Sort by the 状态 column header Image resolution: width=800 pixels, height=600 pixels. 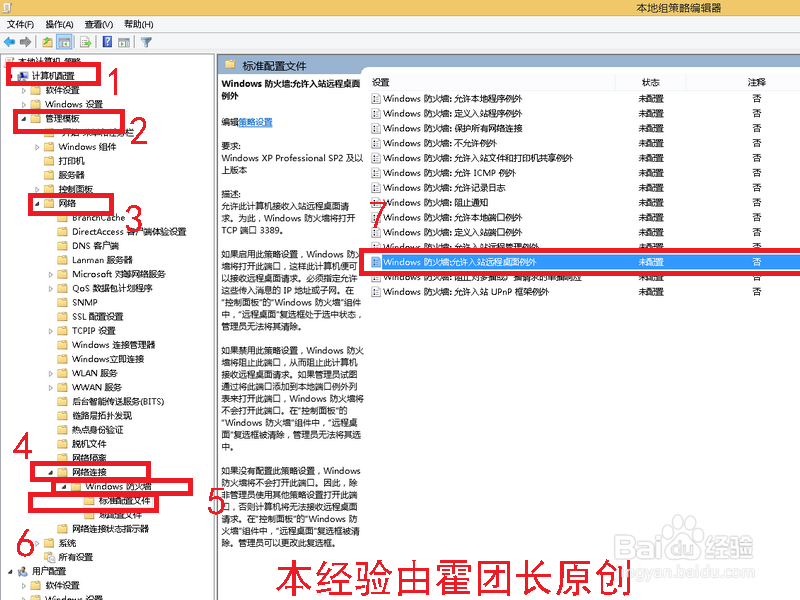(651, 82)
